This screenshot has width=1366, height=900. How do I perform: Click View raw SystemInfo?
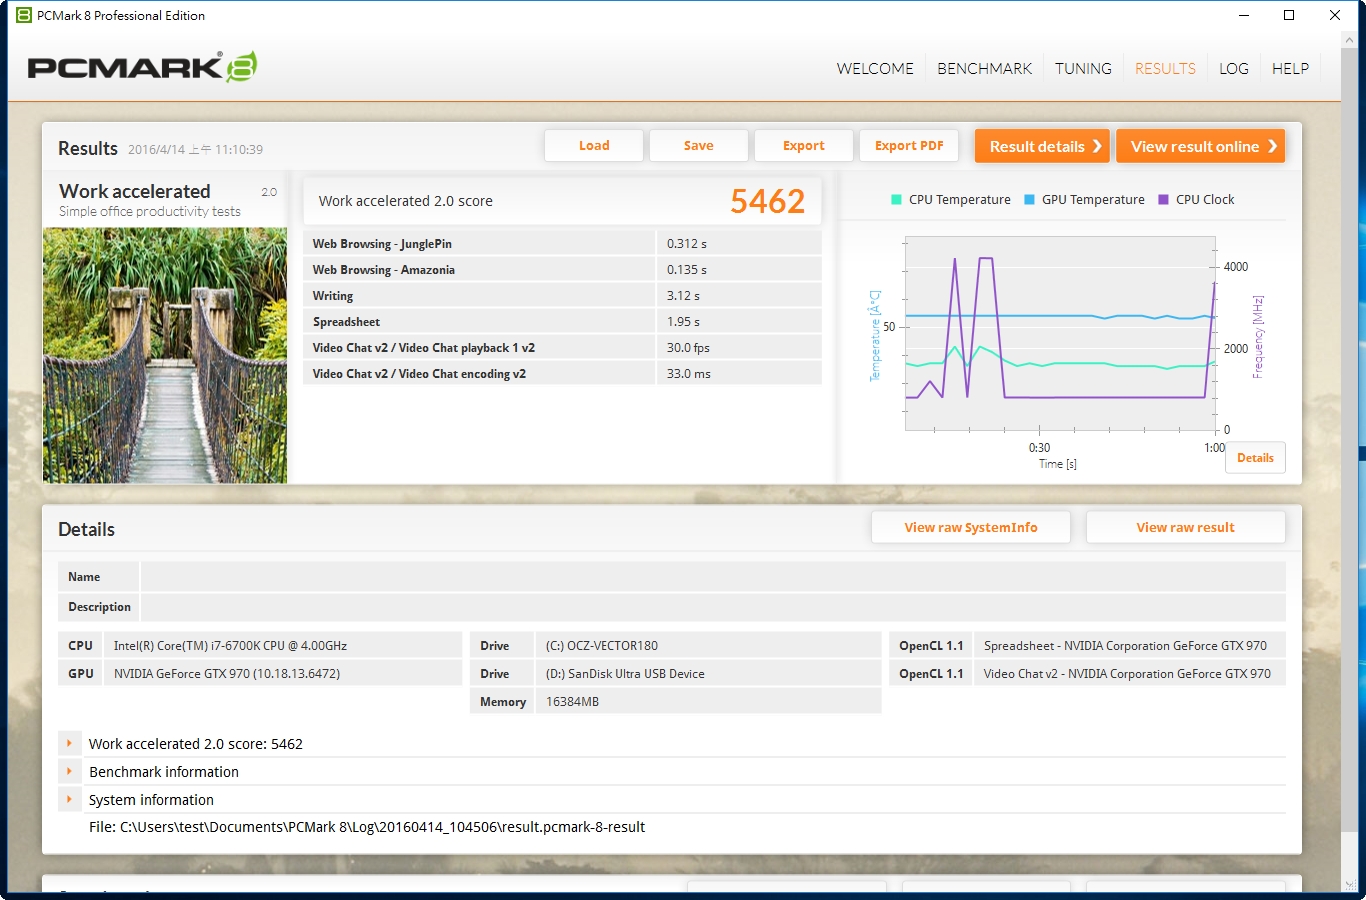tap(971, 527)
